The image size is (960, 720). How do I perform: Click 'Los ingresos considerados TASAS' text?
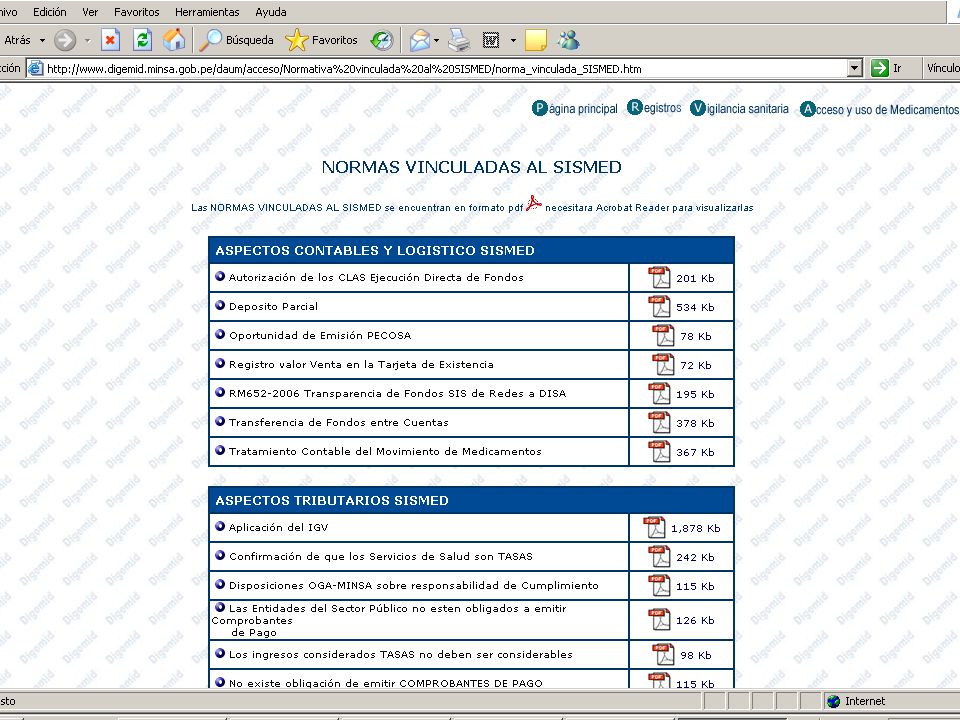click(400, 654)
